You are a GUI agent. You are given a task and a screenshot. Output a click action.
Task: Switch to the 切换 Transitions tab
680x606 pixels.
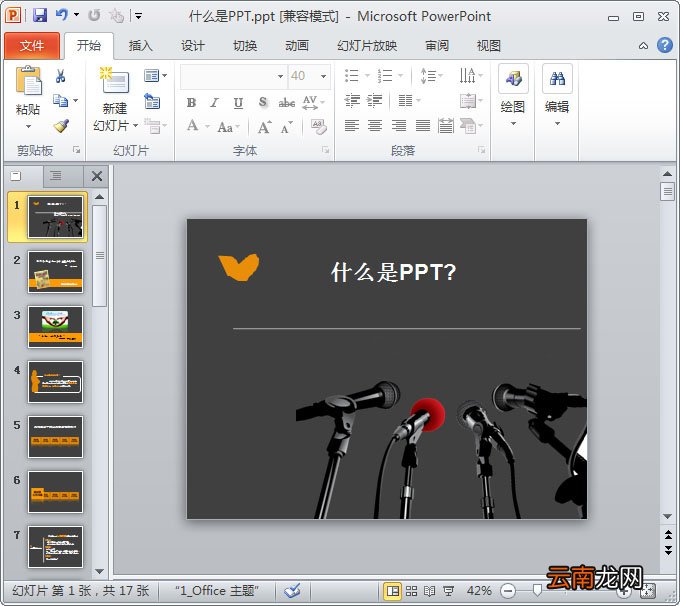(x=245, y=46)
